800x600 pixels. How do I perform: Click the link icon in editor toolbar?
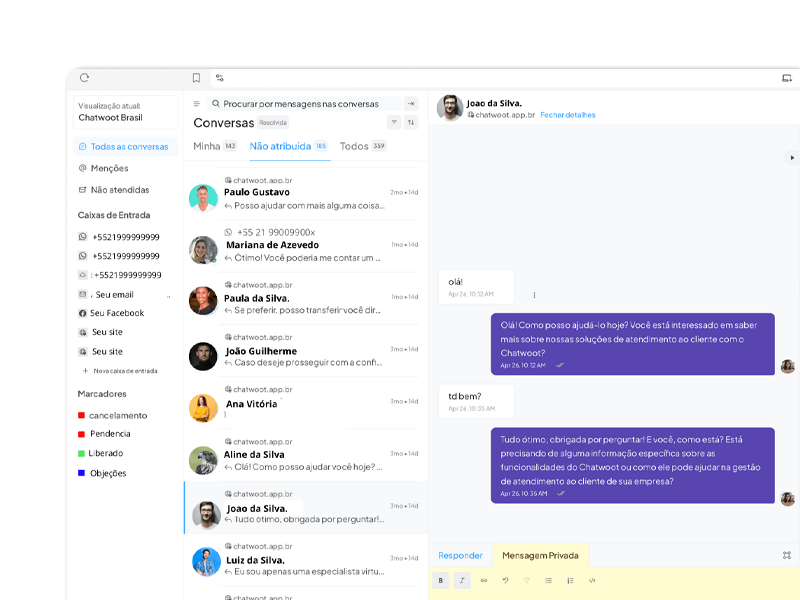coord(484,580)
